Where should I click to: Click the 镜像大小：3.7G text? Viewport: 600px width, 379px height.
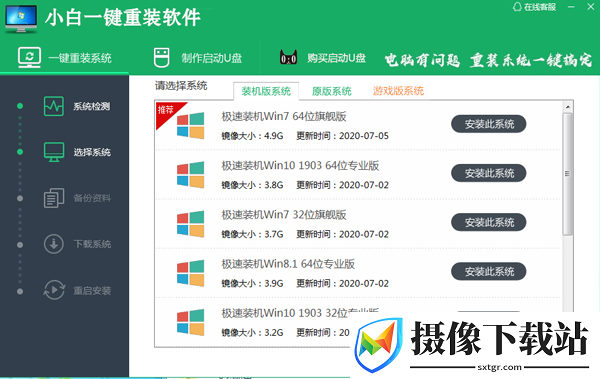pyautogui.click(x=253, y=234)
